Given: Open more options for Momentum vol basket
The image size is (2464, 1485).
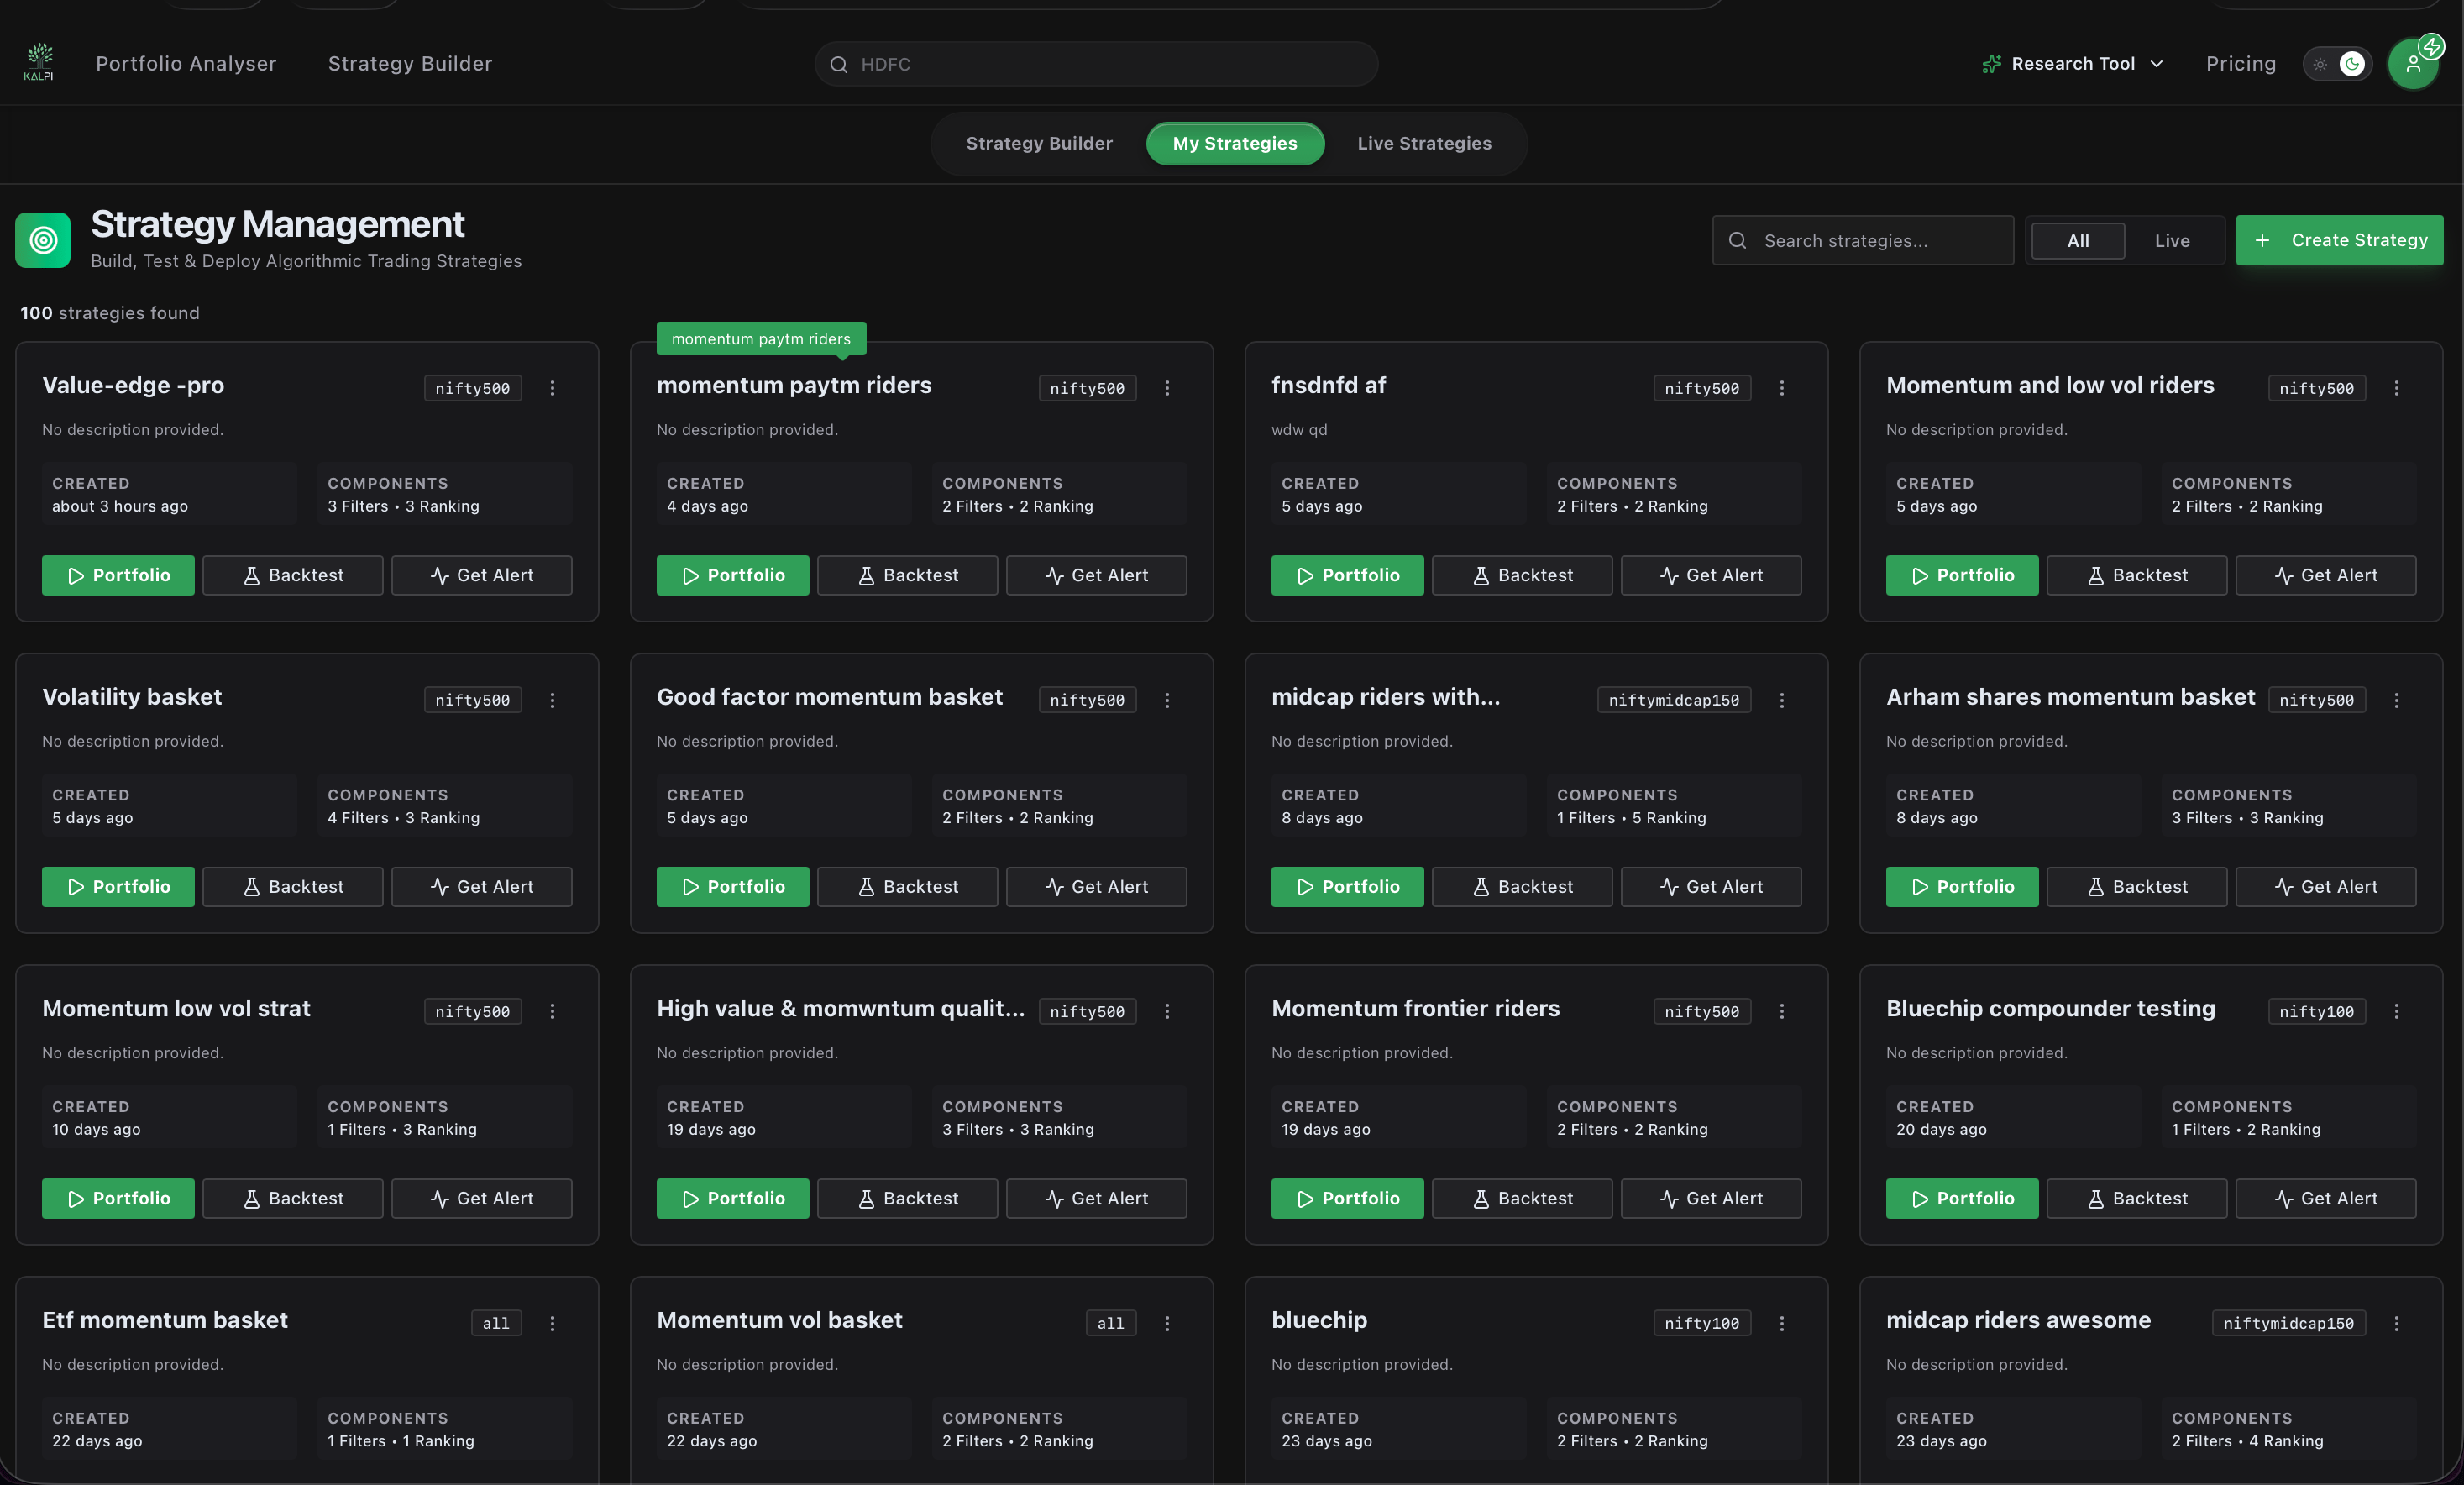Looking at the screenshot, I should tap(1167, 1323).
